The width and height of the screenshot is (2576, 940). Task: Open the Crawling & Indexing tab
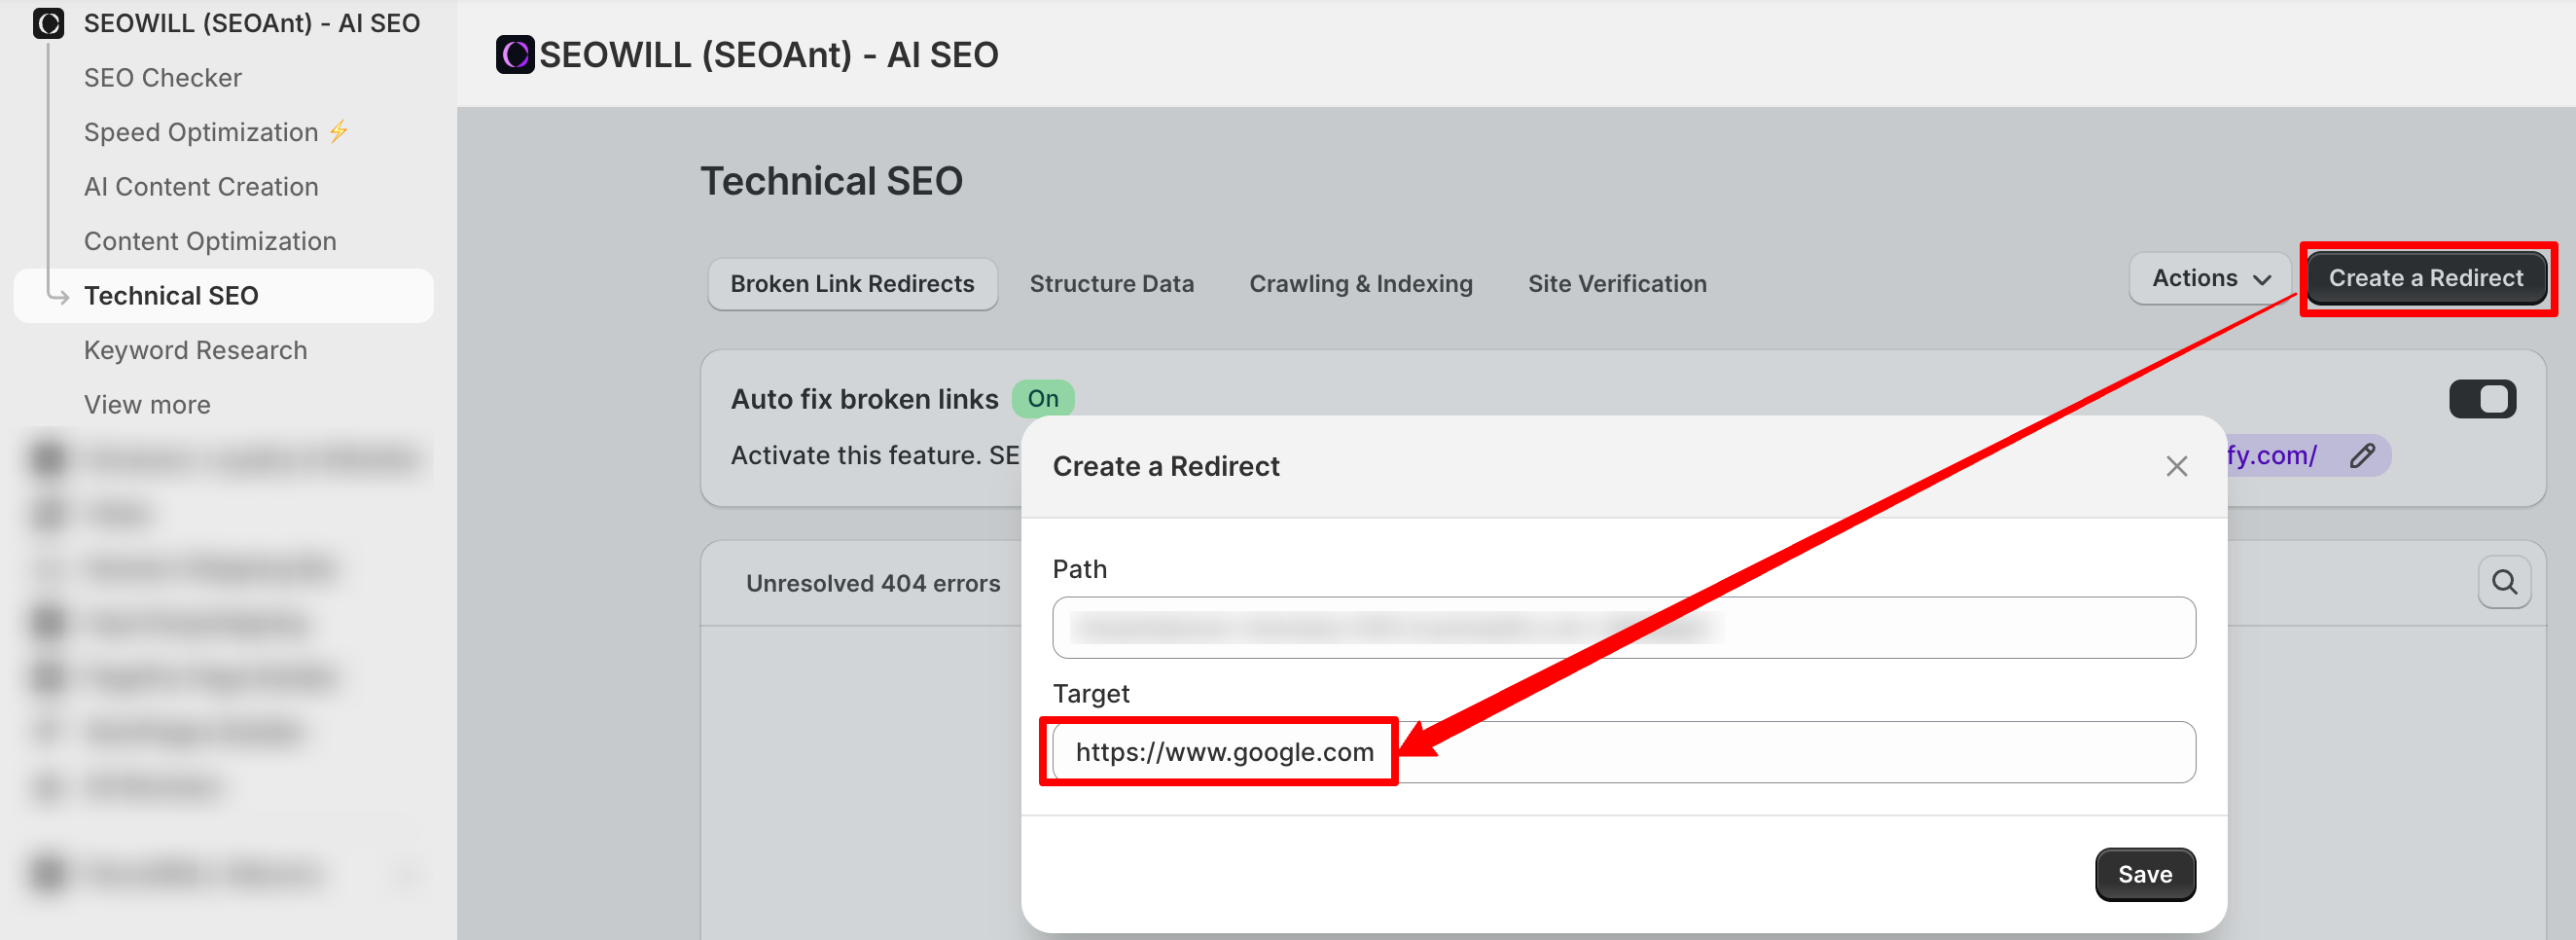(x=1360, y=284)
